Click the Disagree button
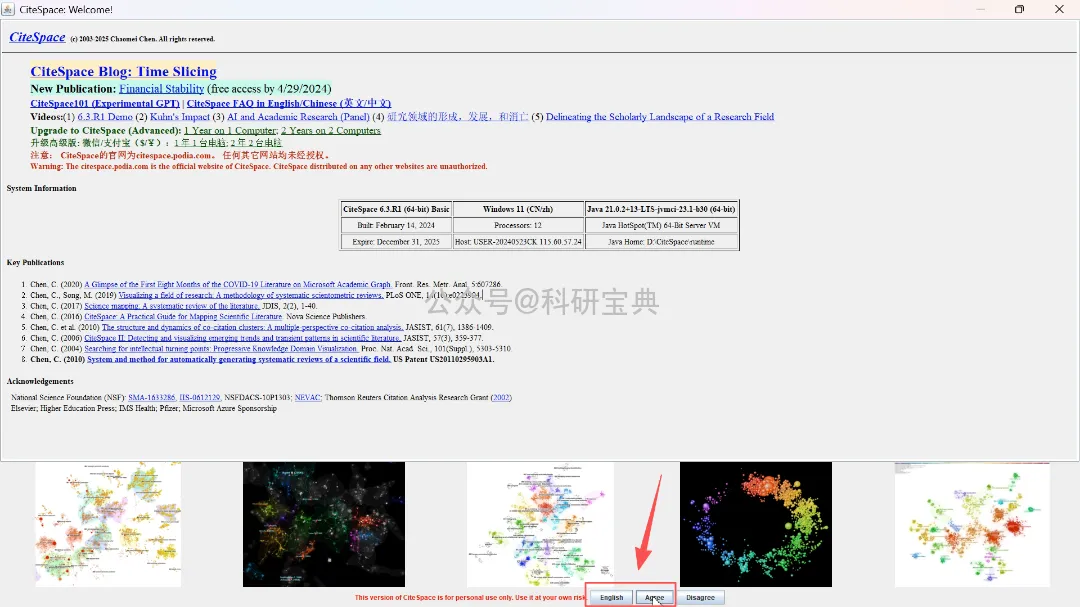The image size is (1080, 607). [x=700, y=597]
